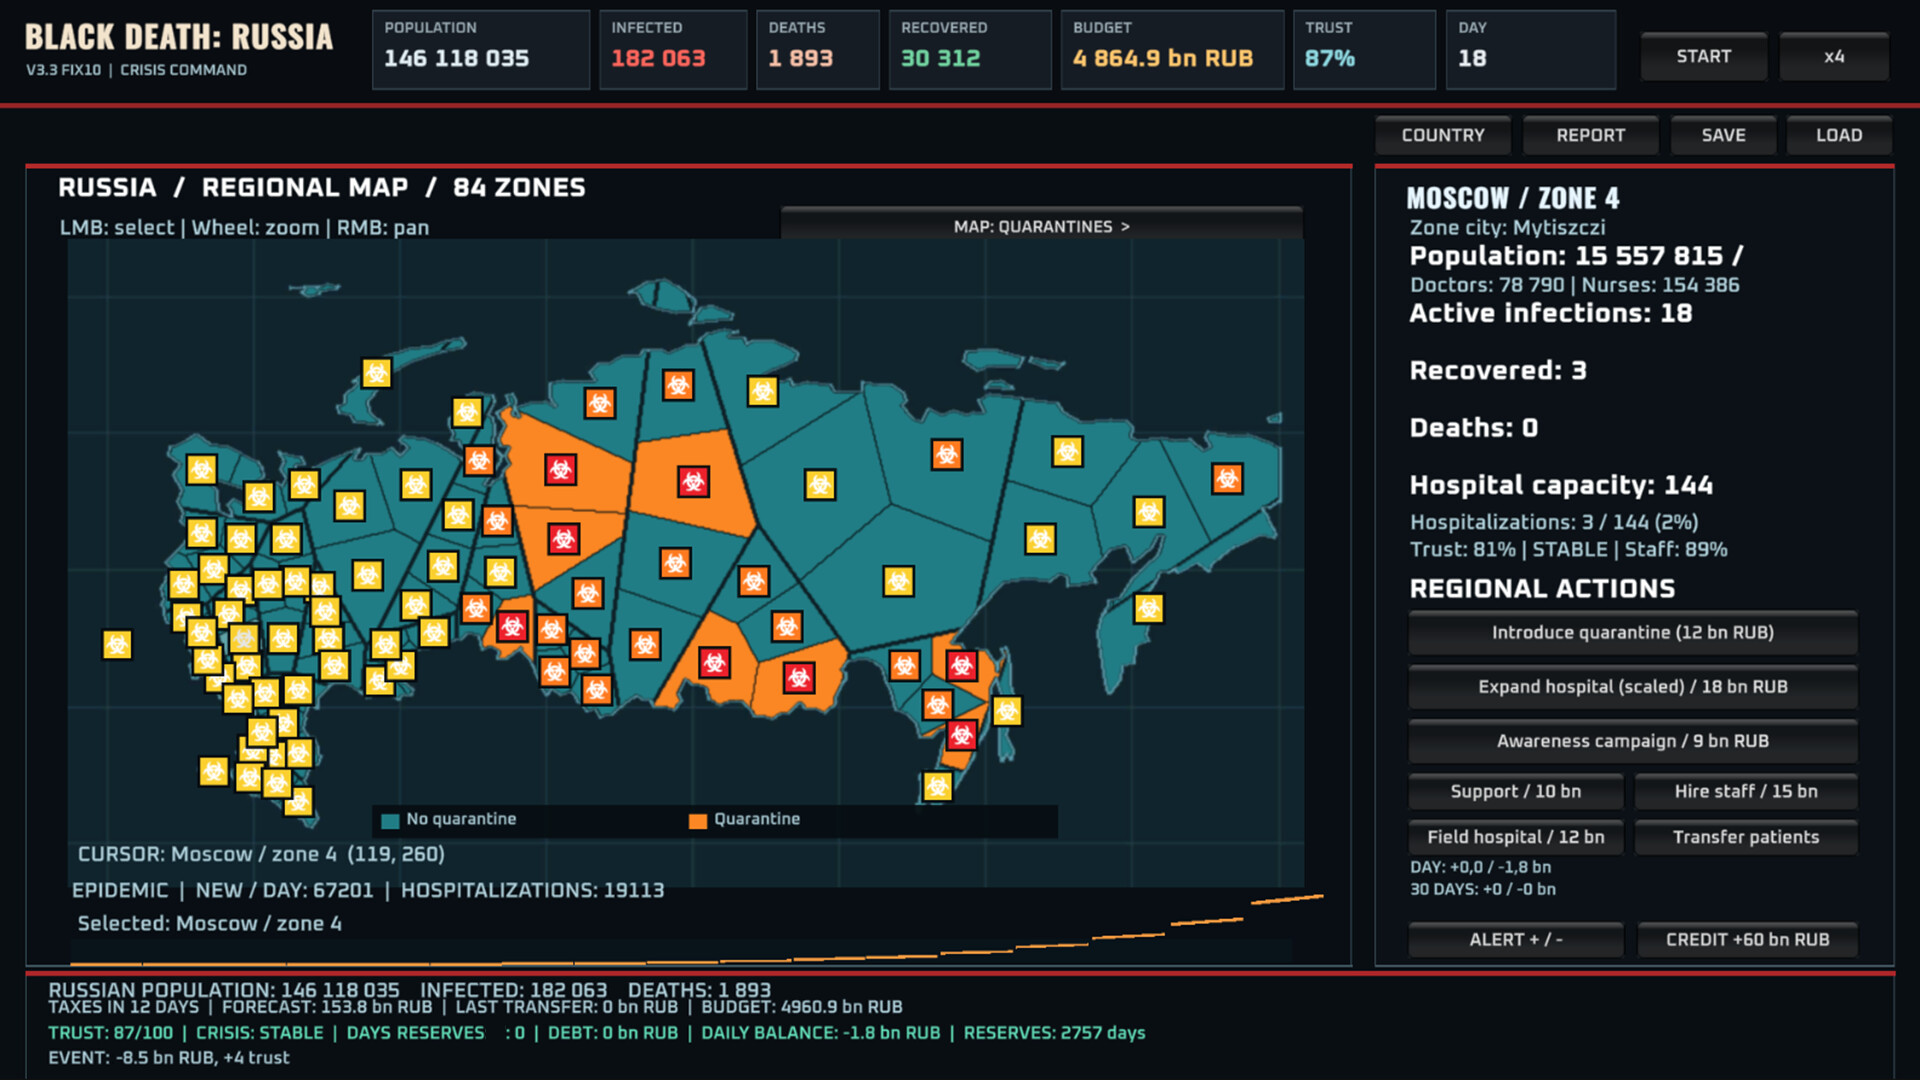1920x1080 pixels.
Task: Click the 'Zone city: Mytiszczi' text
Action: [1507, 228]
